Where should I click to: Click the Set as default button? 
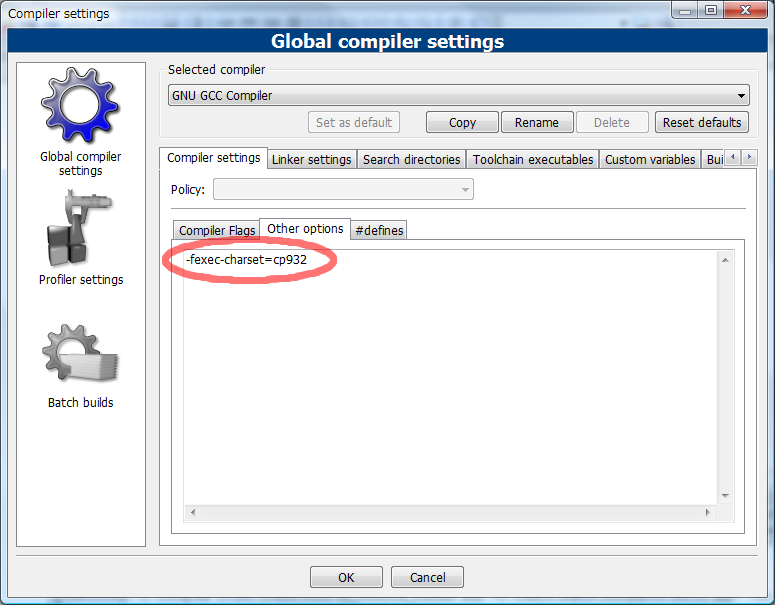tap(354, 122)
